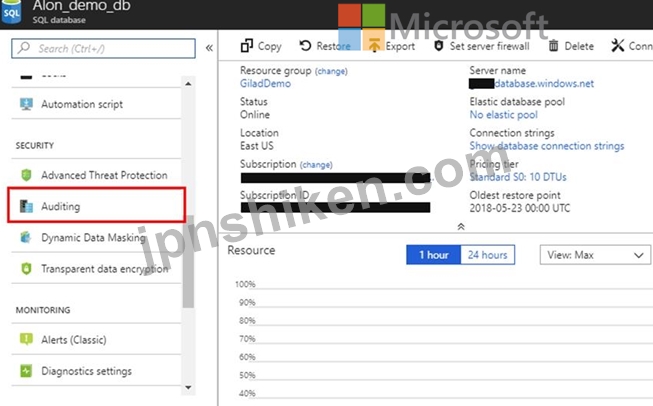Click the Transparent data encryption shield icon
The height and width of the screenshot is (406, 653).
(26, 269)
